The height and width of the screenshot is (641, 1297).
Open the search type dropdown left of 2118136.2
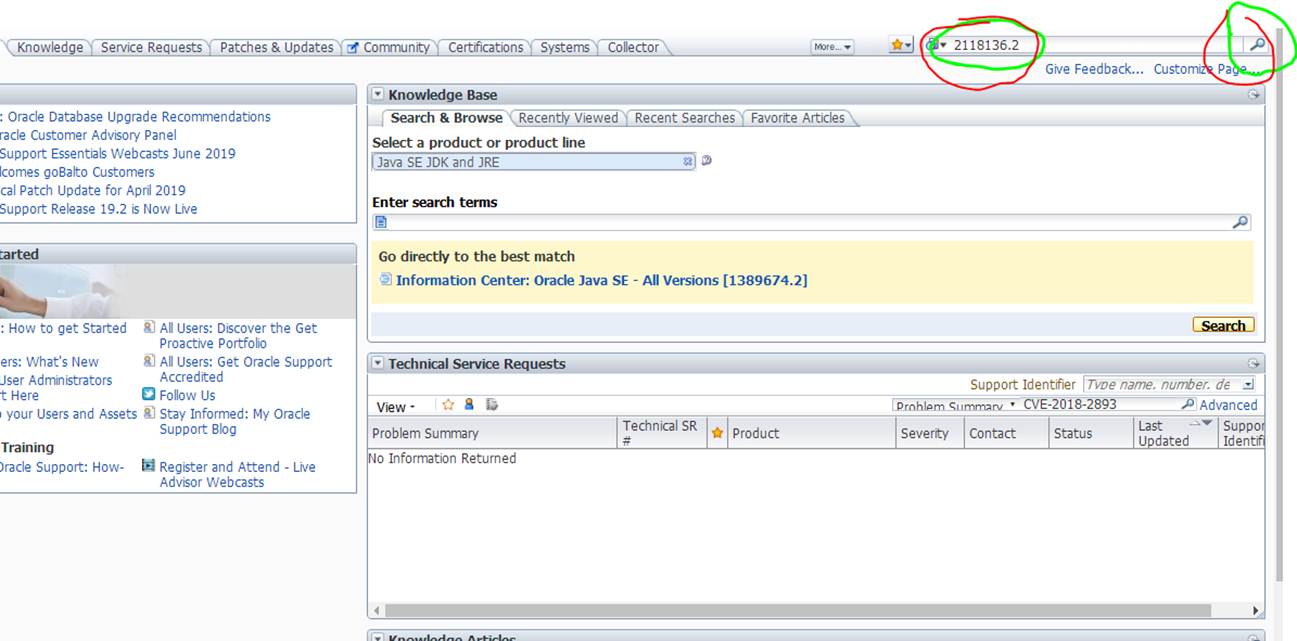pyautogui.click(x=936, y=45)
